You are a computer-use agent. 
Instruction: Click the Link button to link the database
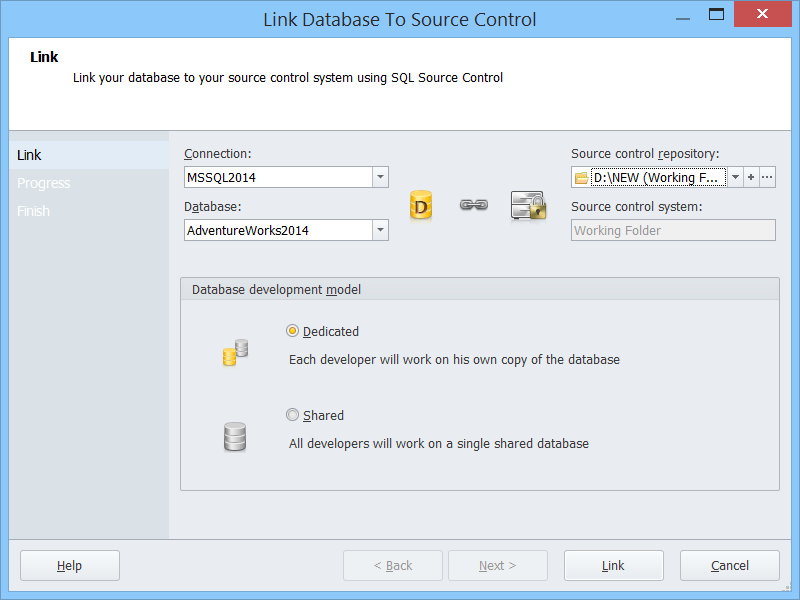(613, 565)
